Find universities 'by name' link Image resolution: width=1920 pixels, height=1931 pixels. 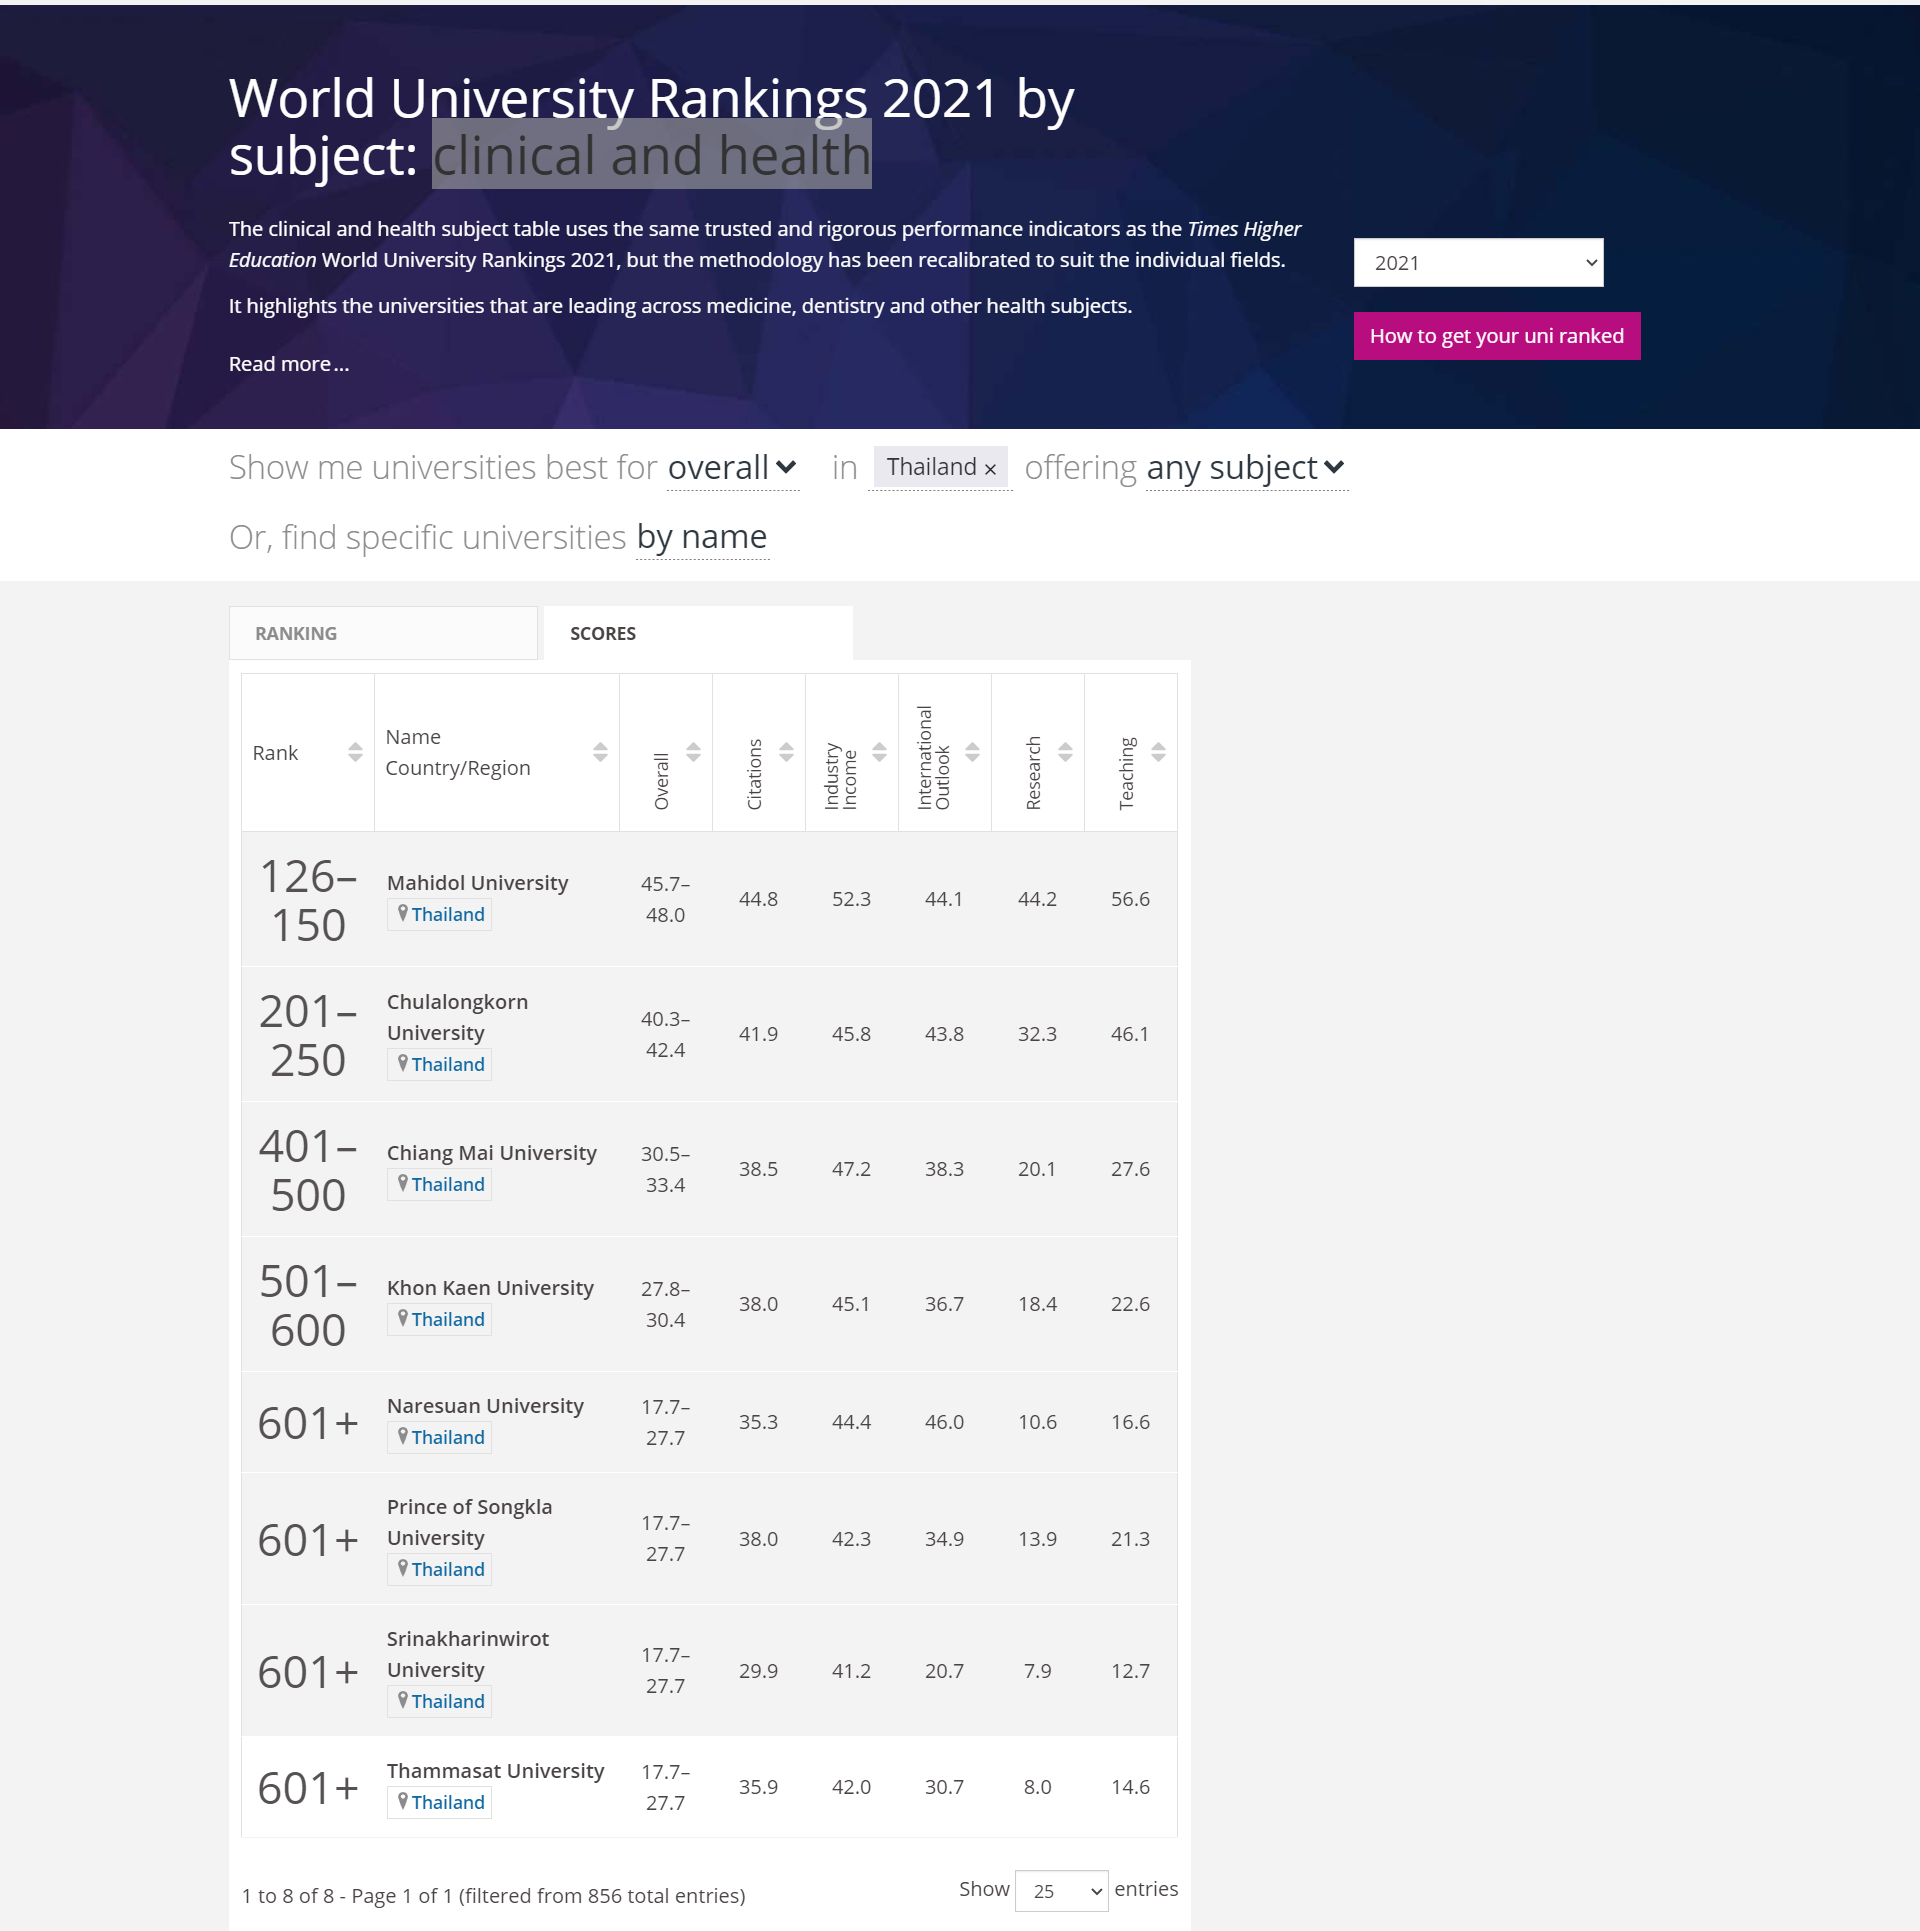pos(702,537)
